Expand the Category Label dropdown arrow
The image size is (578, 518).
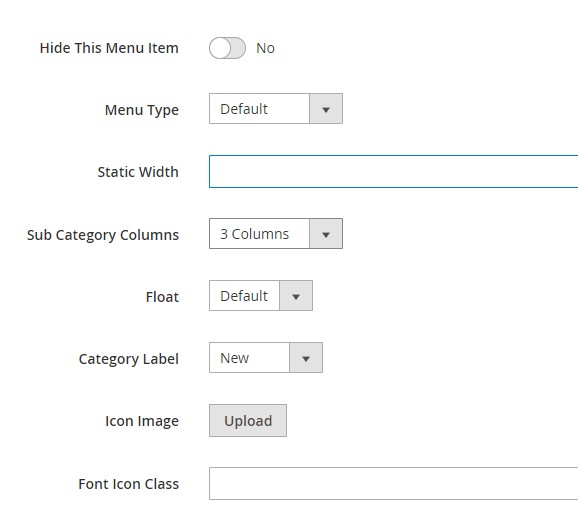click(306, 358)
